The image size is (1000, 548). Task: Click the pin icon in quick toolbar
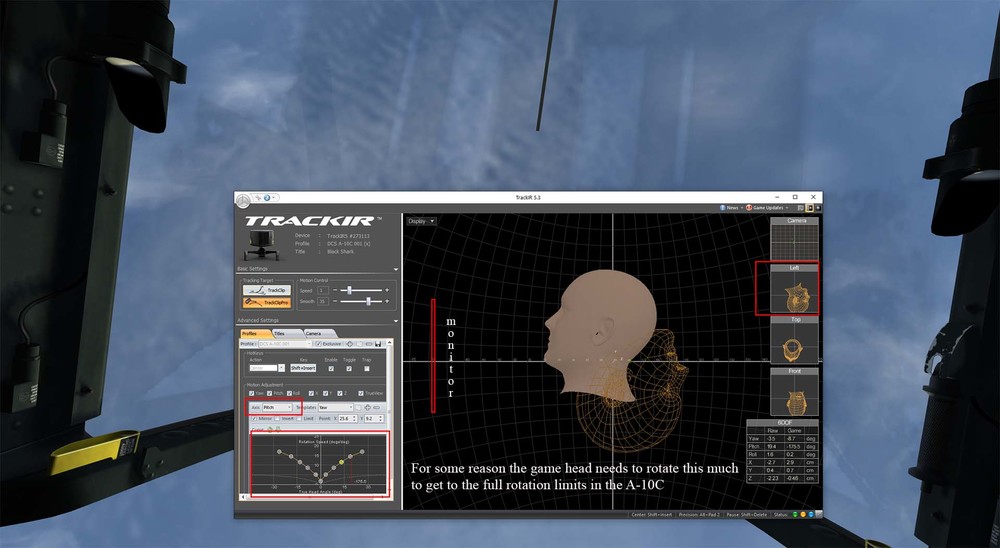pyautogui.click(x=258, y=198)
